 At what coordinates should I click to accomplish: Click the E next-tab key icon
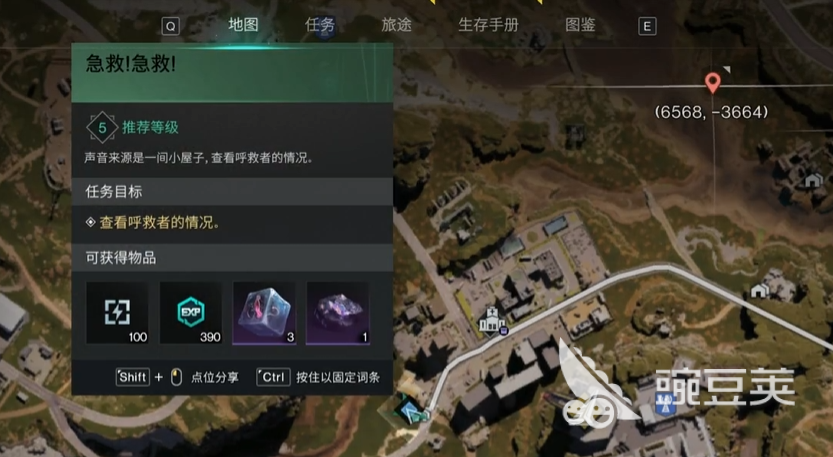click(647, 26)
